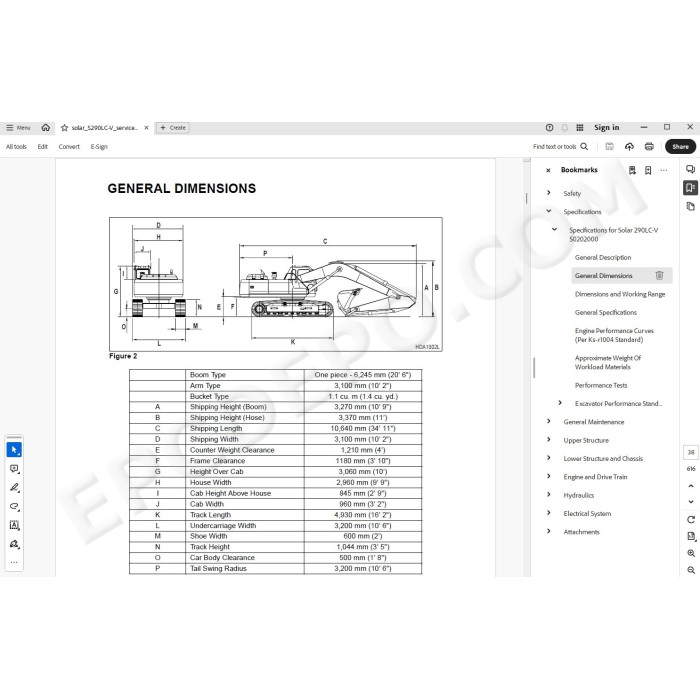Image resolution: width=700 pixels, height=700 pixels.
Task: Open the Menu hamburger button
Action: tap(18, 128)
